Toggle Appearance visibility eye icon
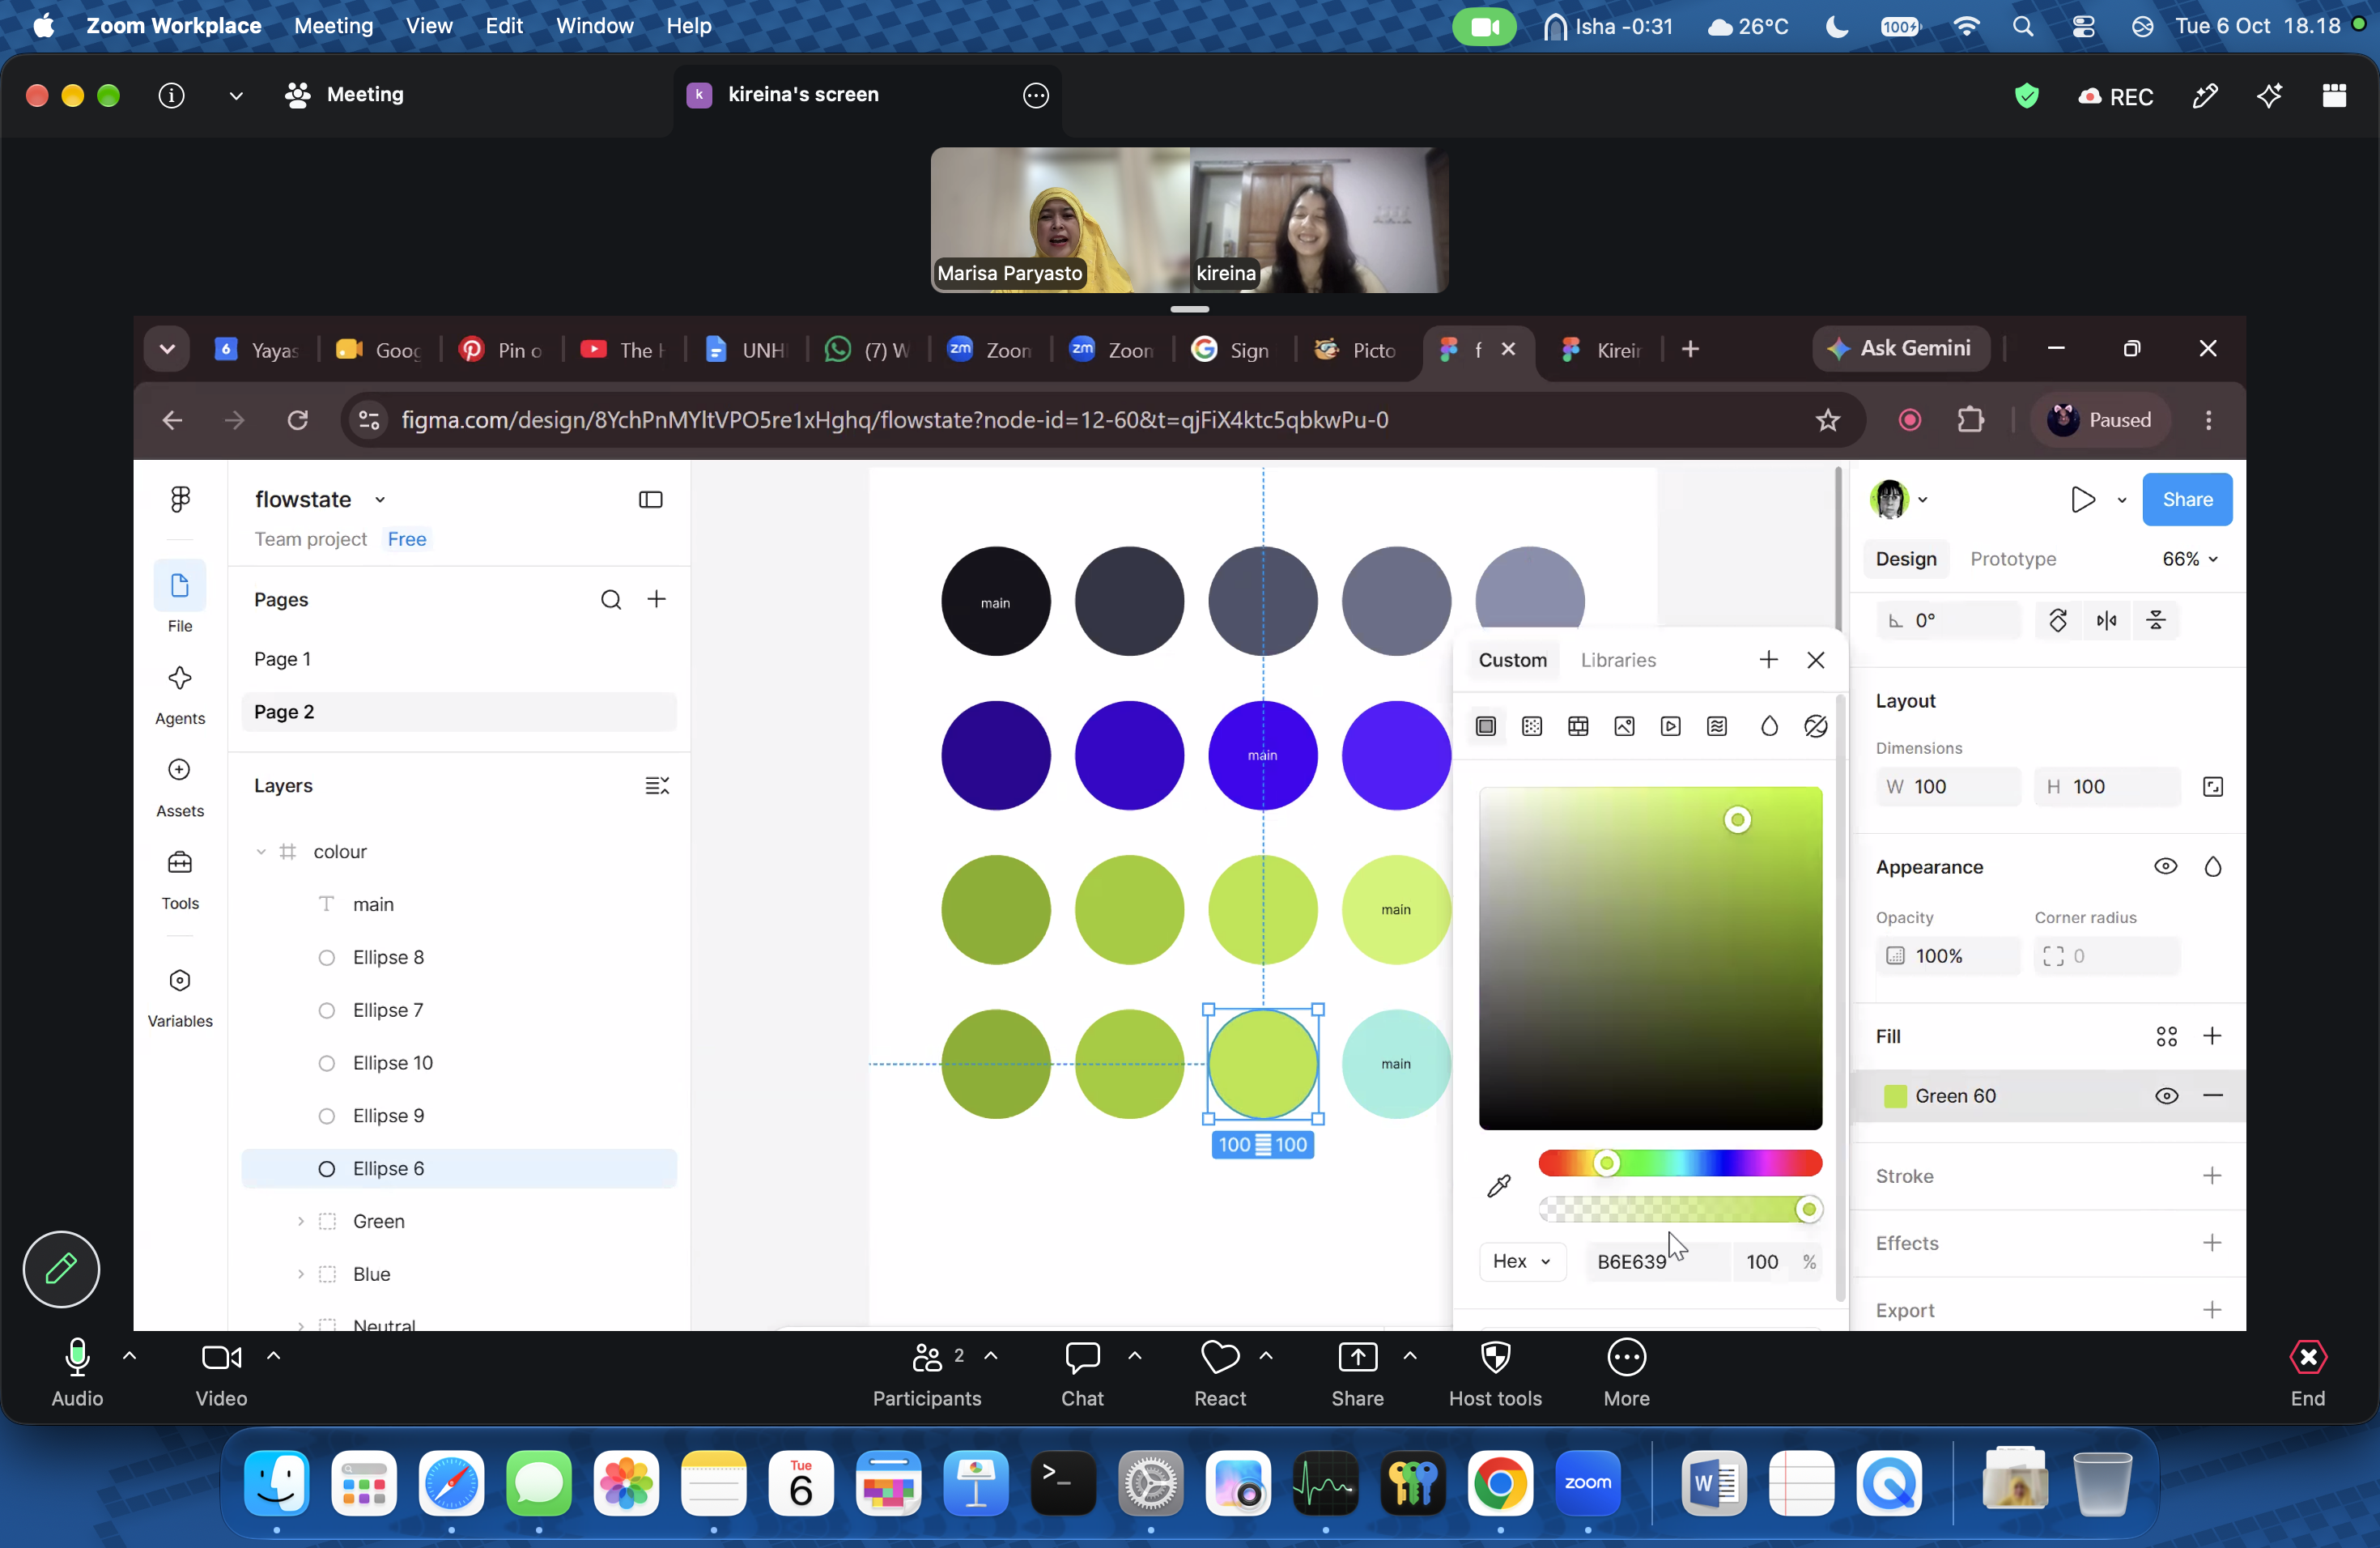 (x=2166, y=867)
